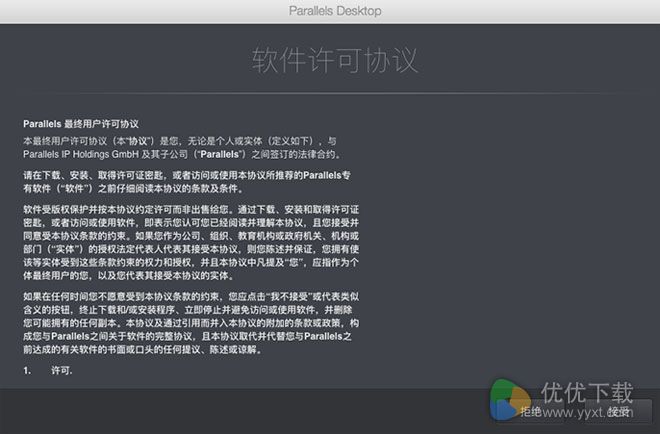660x434 pixels.
Task: Click the 接受 (Accept) button
Action: (618, 411)
